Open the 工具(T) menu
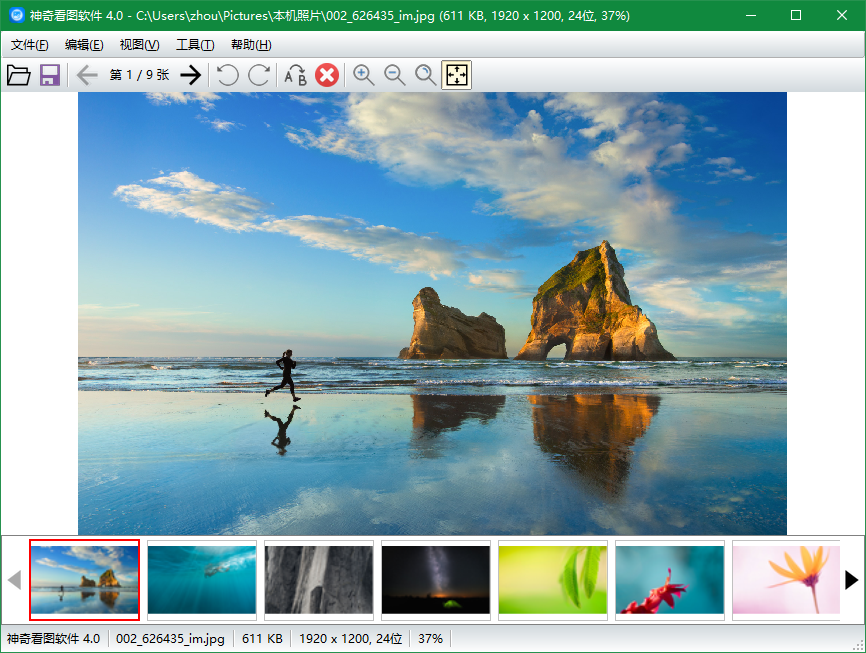 [x=195, y=45]
